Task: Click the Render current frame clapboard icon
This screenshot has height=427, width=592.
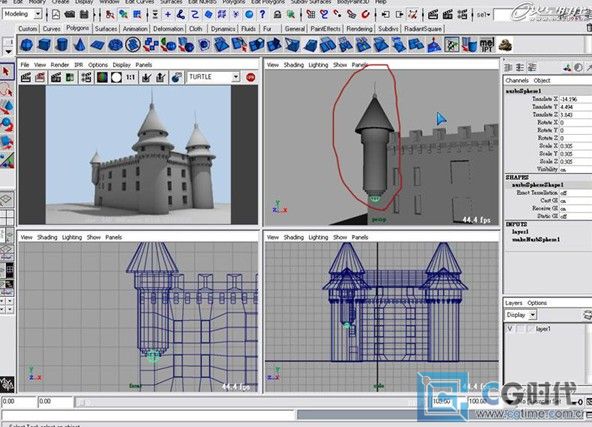Action: point(433,15)
